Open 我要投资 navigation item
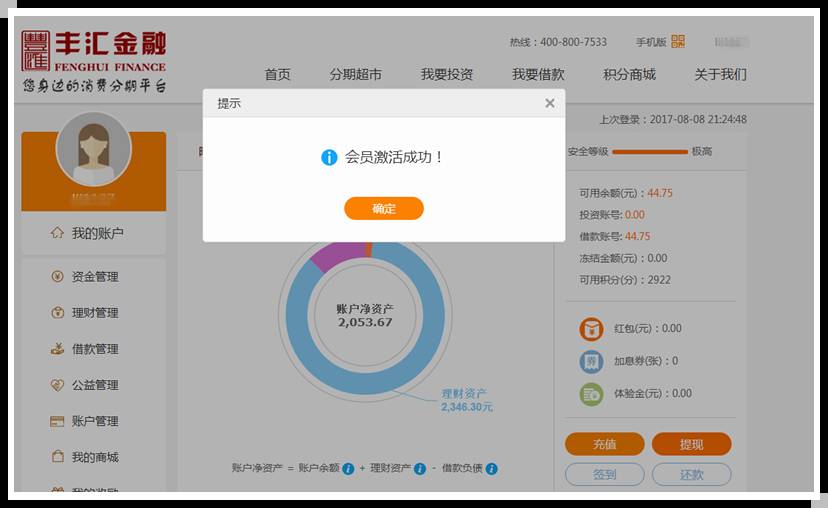Screen dimensions: 828x508 (447, 74)
